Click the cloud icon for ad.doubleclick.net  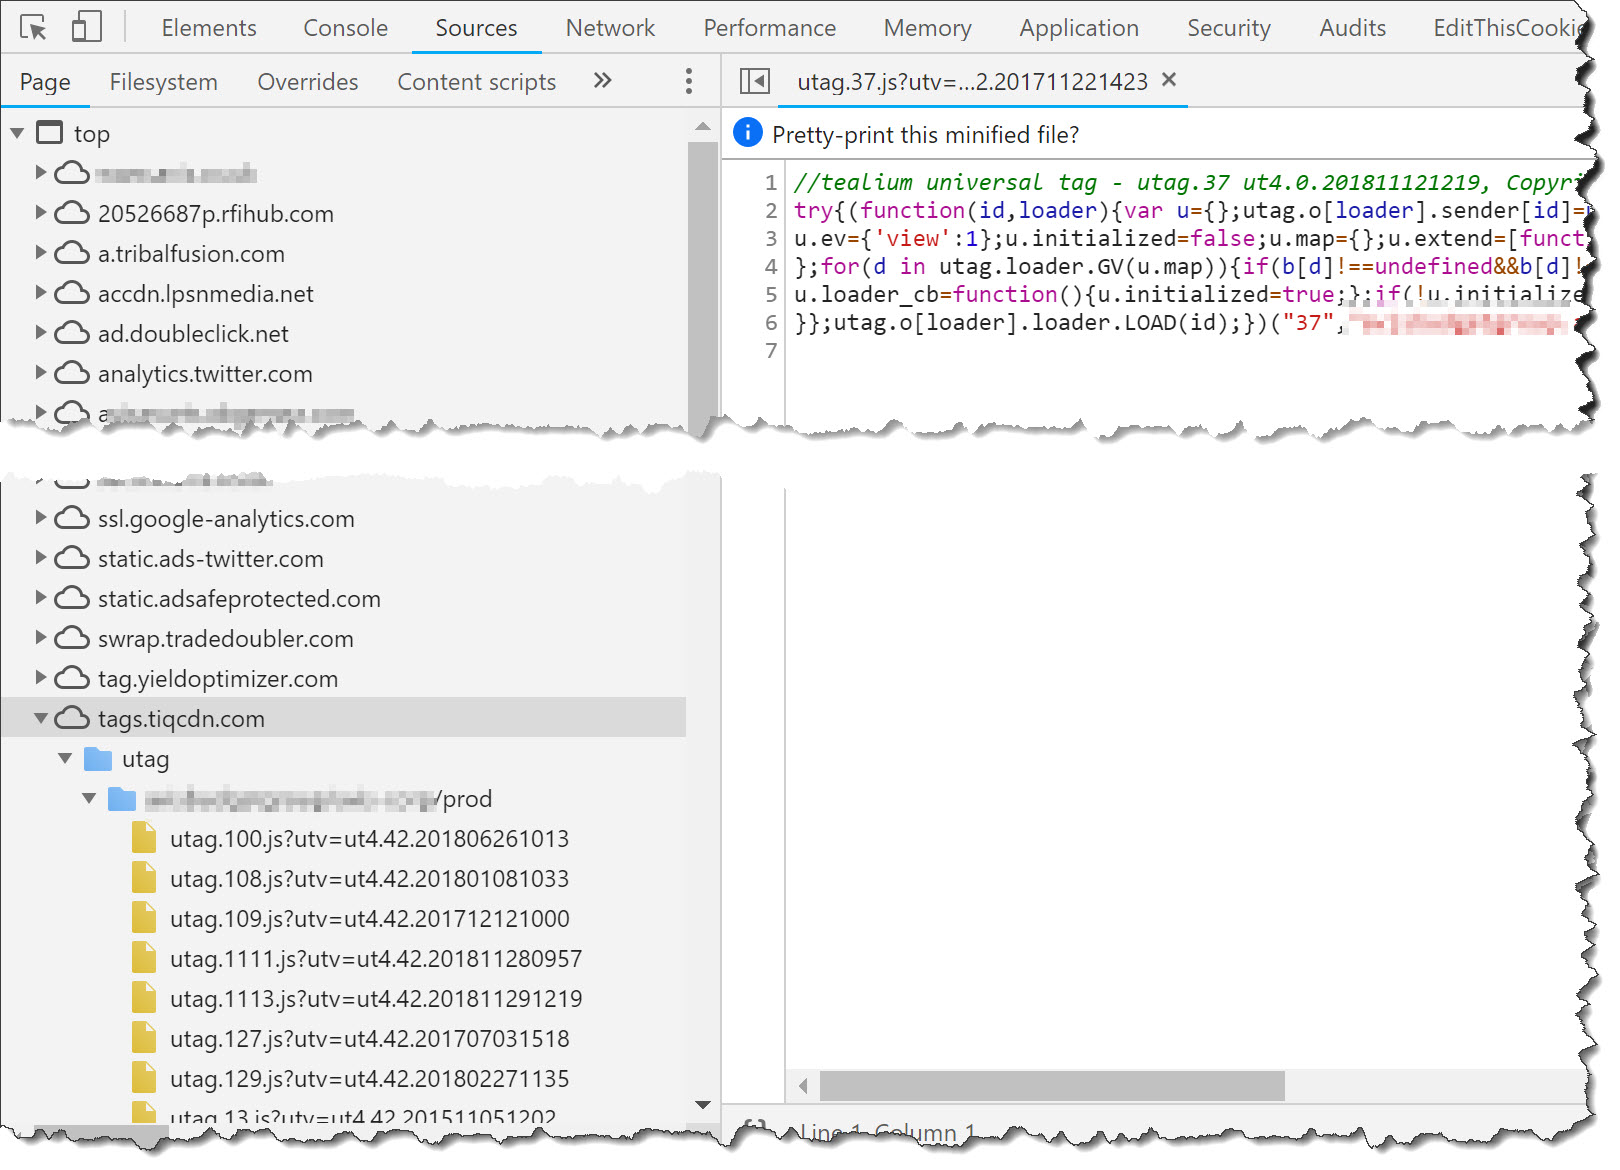(72, 333)
